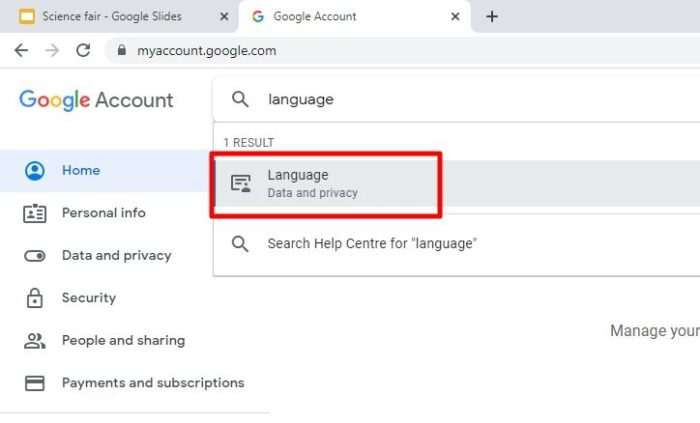Switch to Science fair Google Slides tab

(x=118, y=17)
